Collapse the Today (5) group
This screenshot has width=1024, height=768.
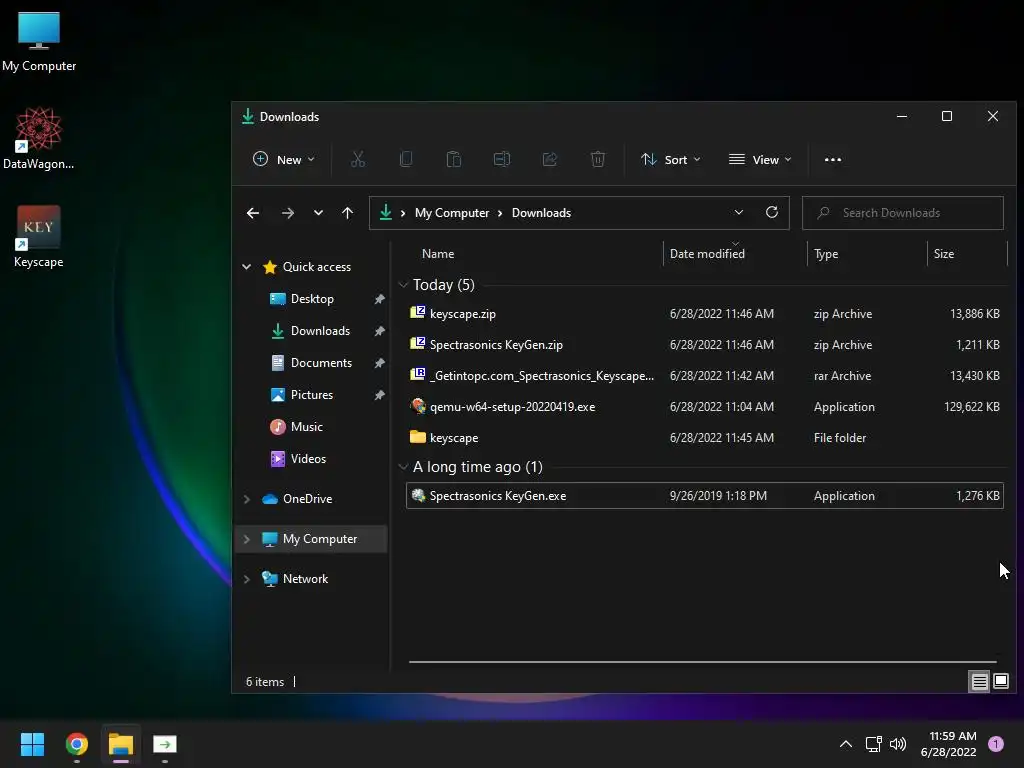404,285
